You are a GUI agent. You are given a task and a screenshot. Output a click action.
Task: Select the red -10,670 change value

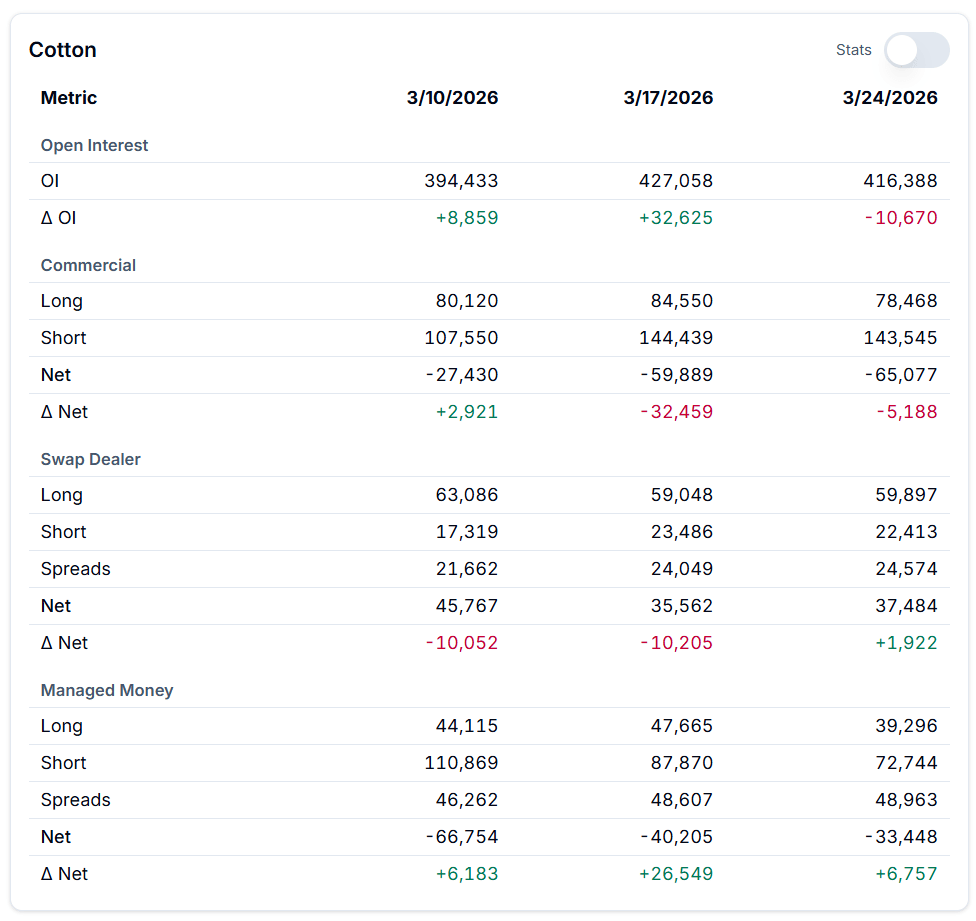pyautogui.click(x=901, y=218)
